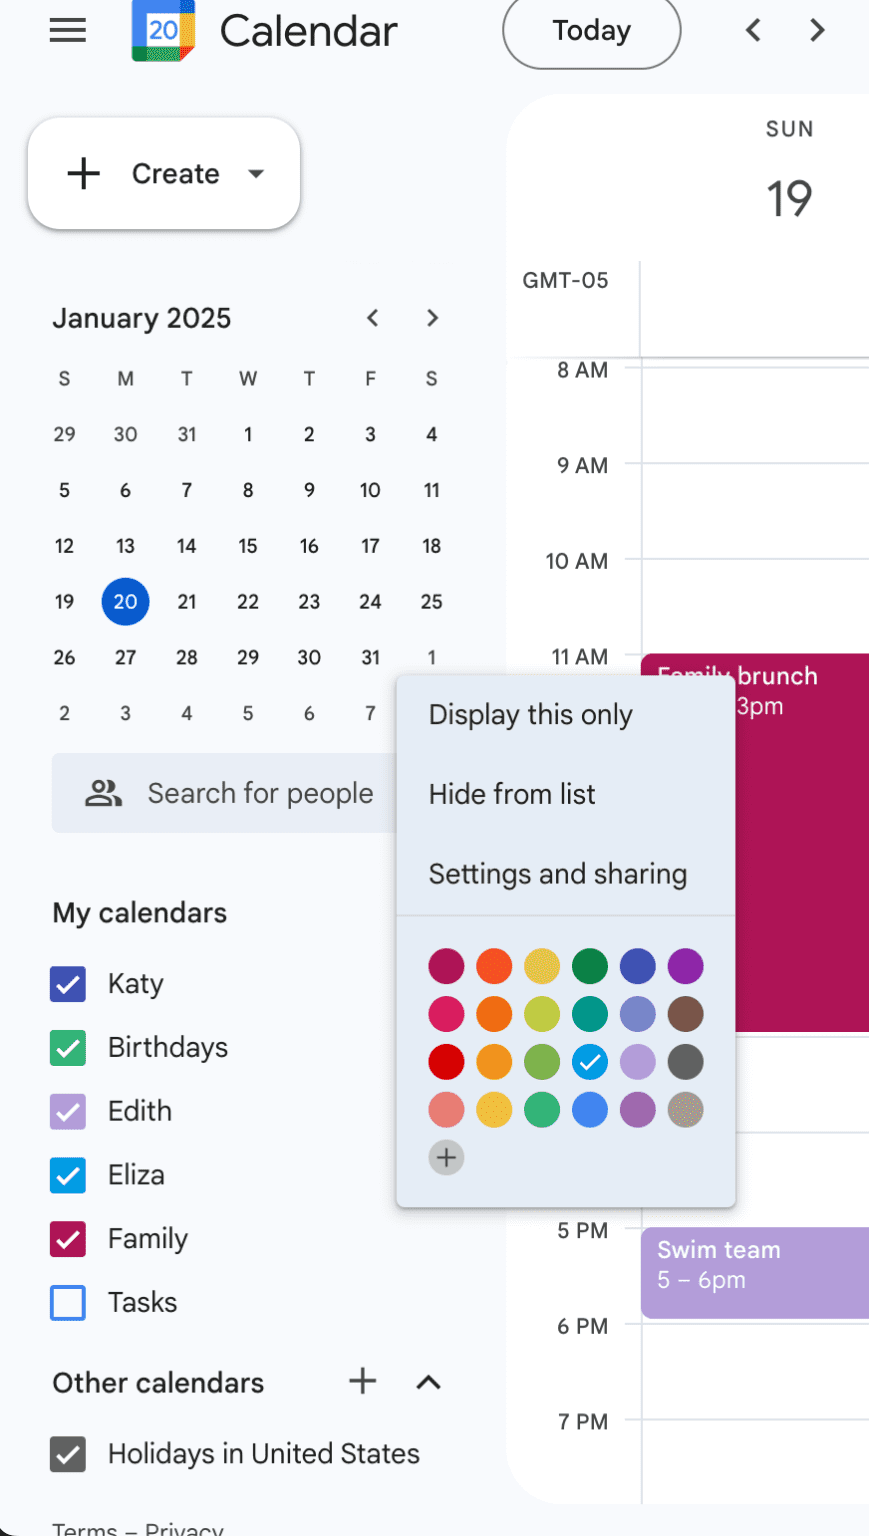The image size is (869, 1536).
Task: Open the Privacy link at bottom
Action: (186, 1530)
